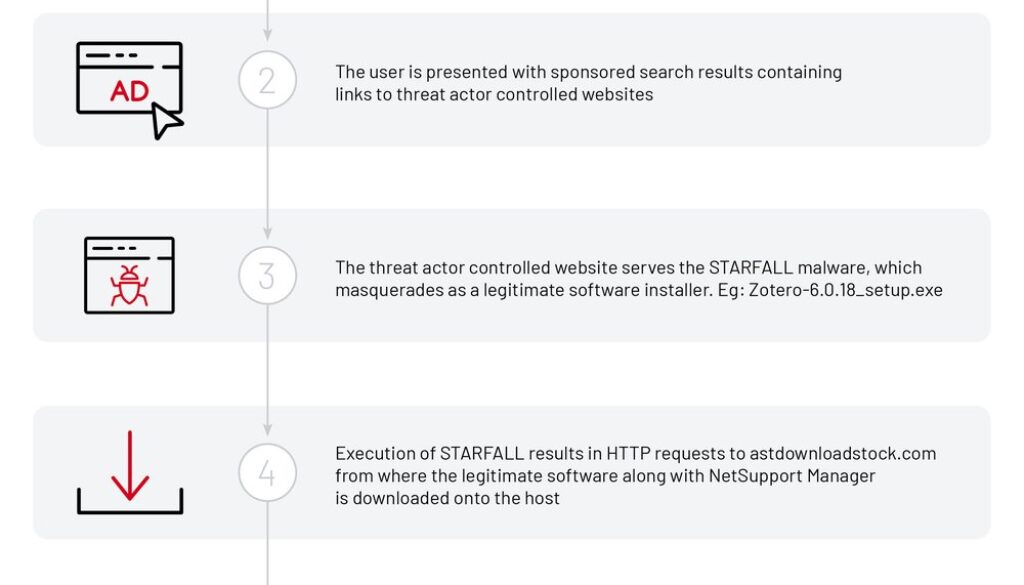1024x585 pixels.
Task: Select the step 3 number circle
Action: (x=267, y=275)
